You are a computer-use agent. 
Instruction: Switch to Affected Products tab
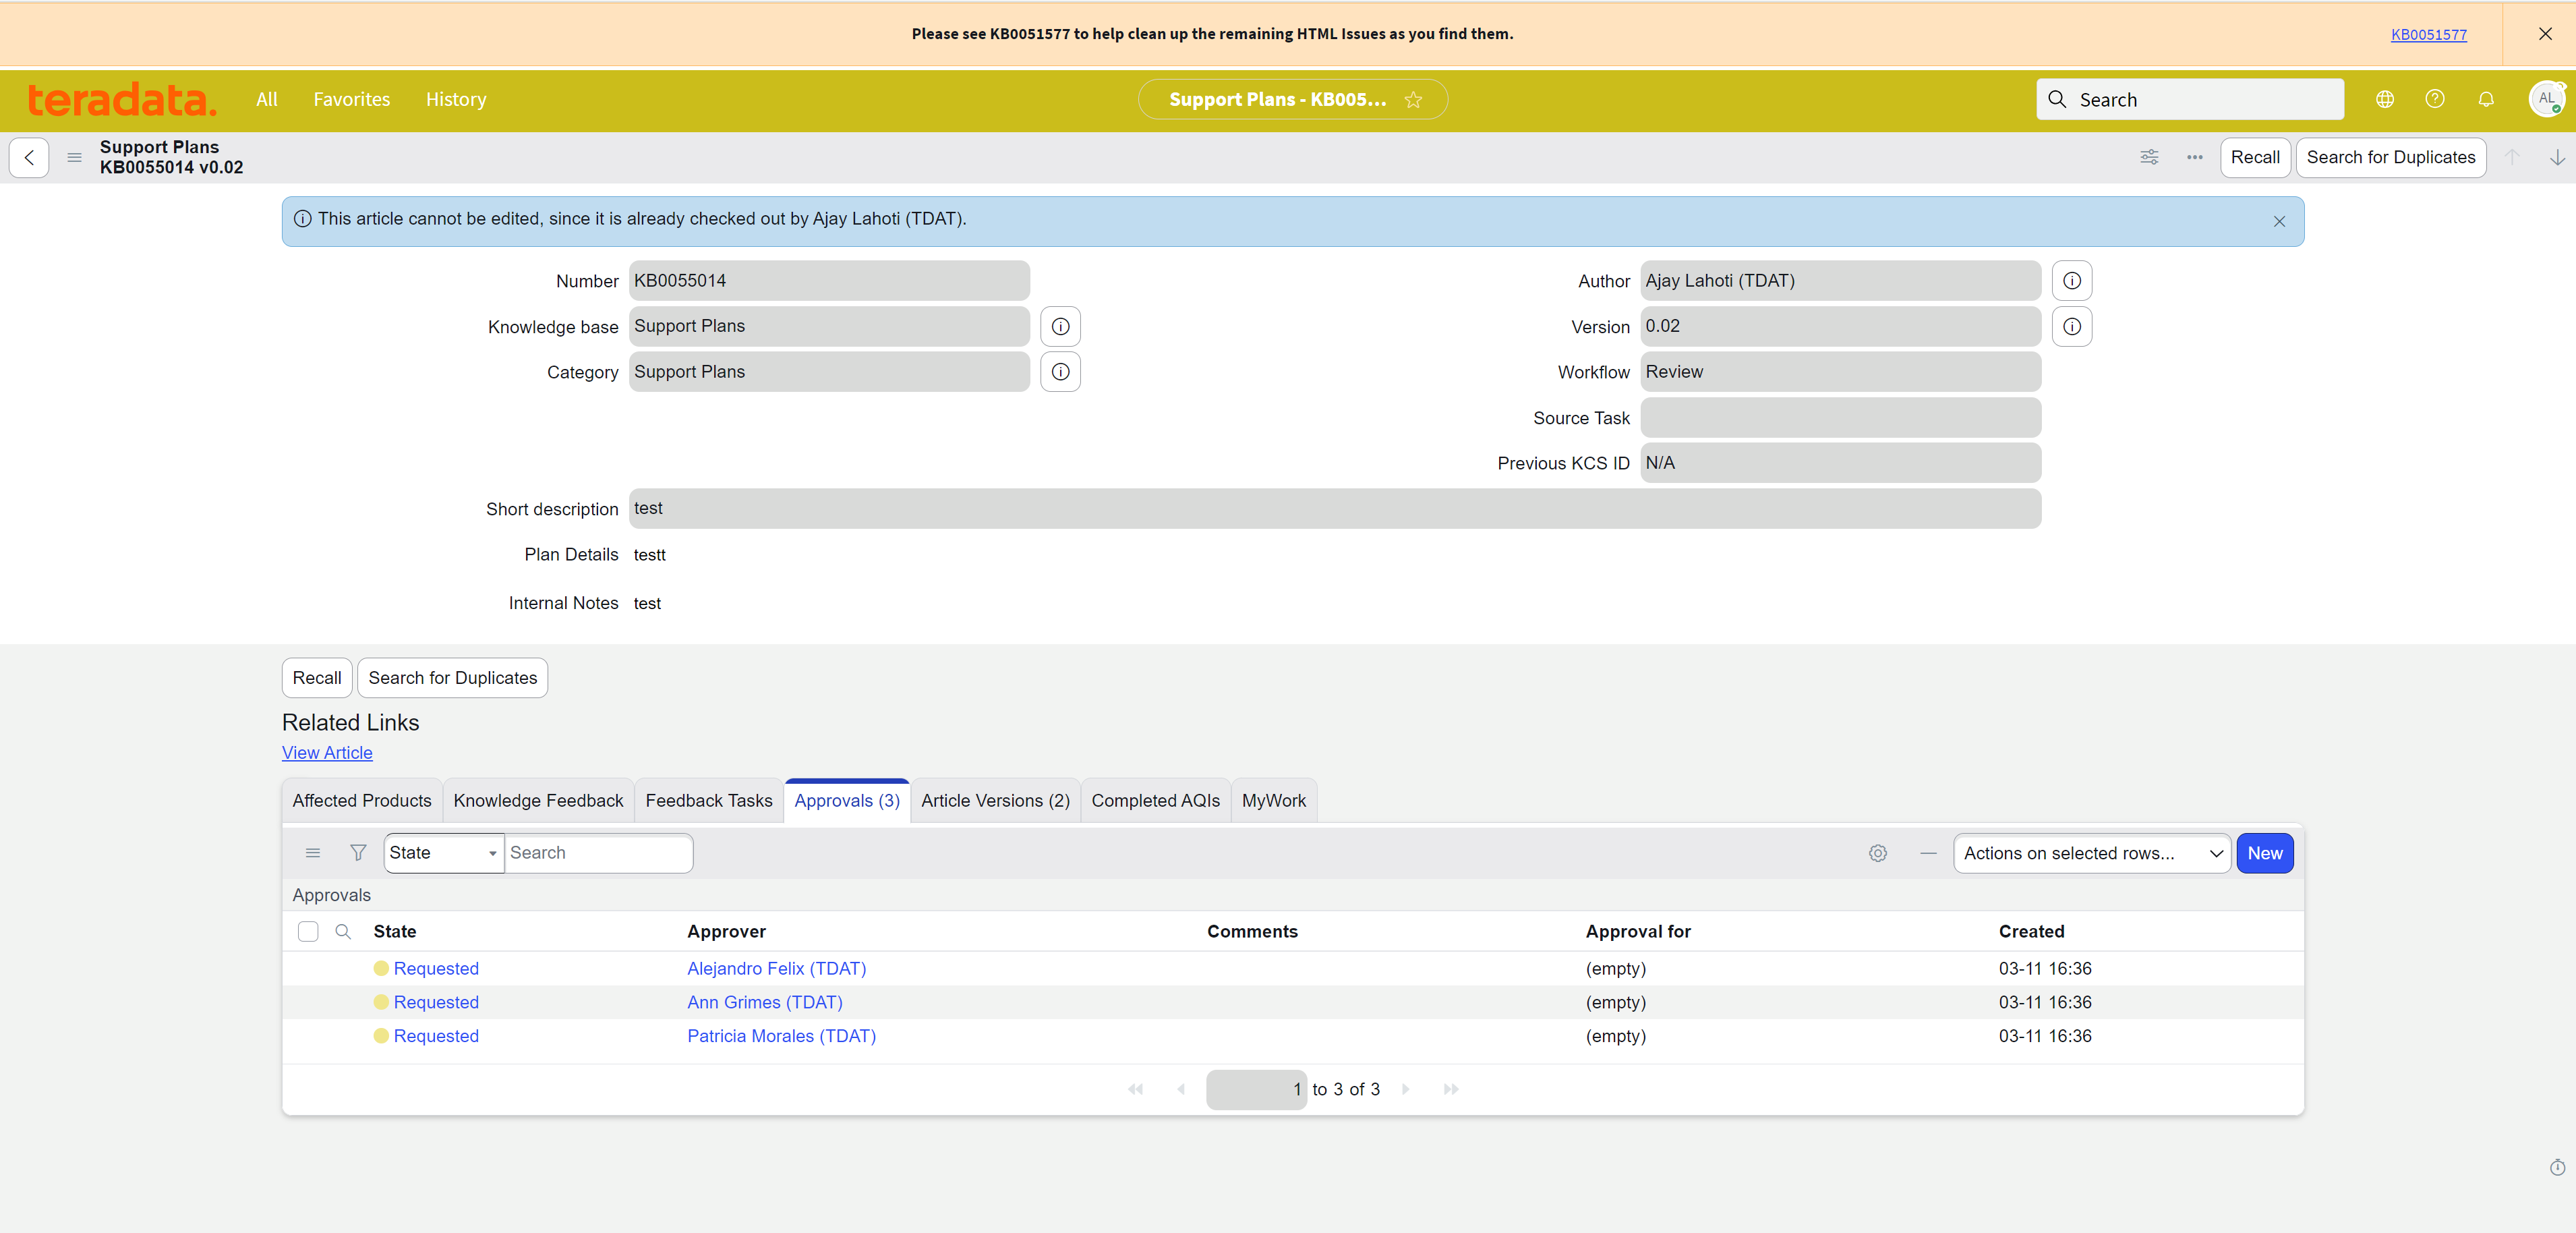pyautogui.click(x=362, y=801)
